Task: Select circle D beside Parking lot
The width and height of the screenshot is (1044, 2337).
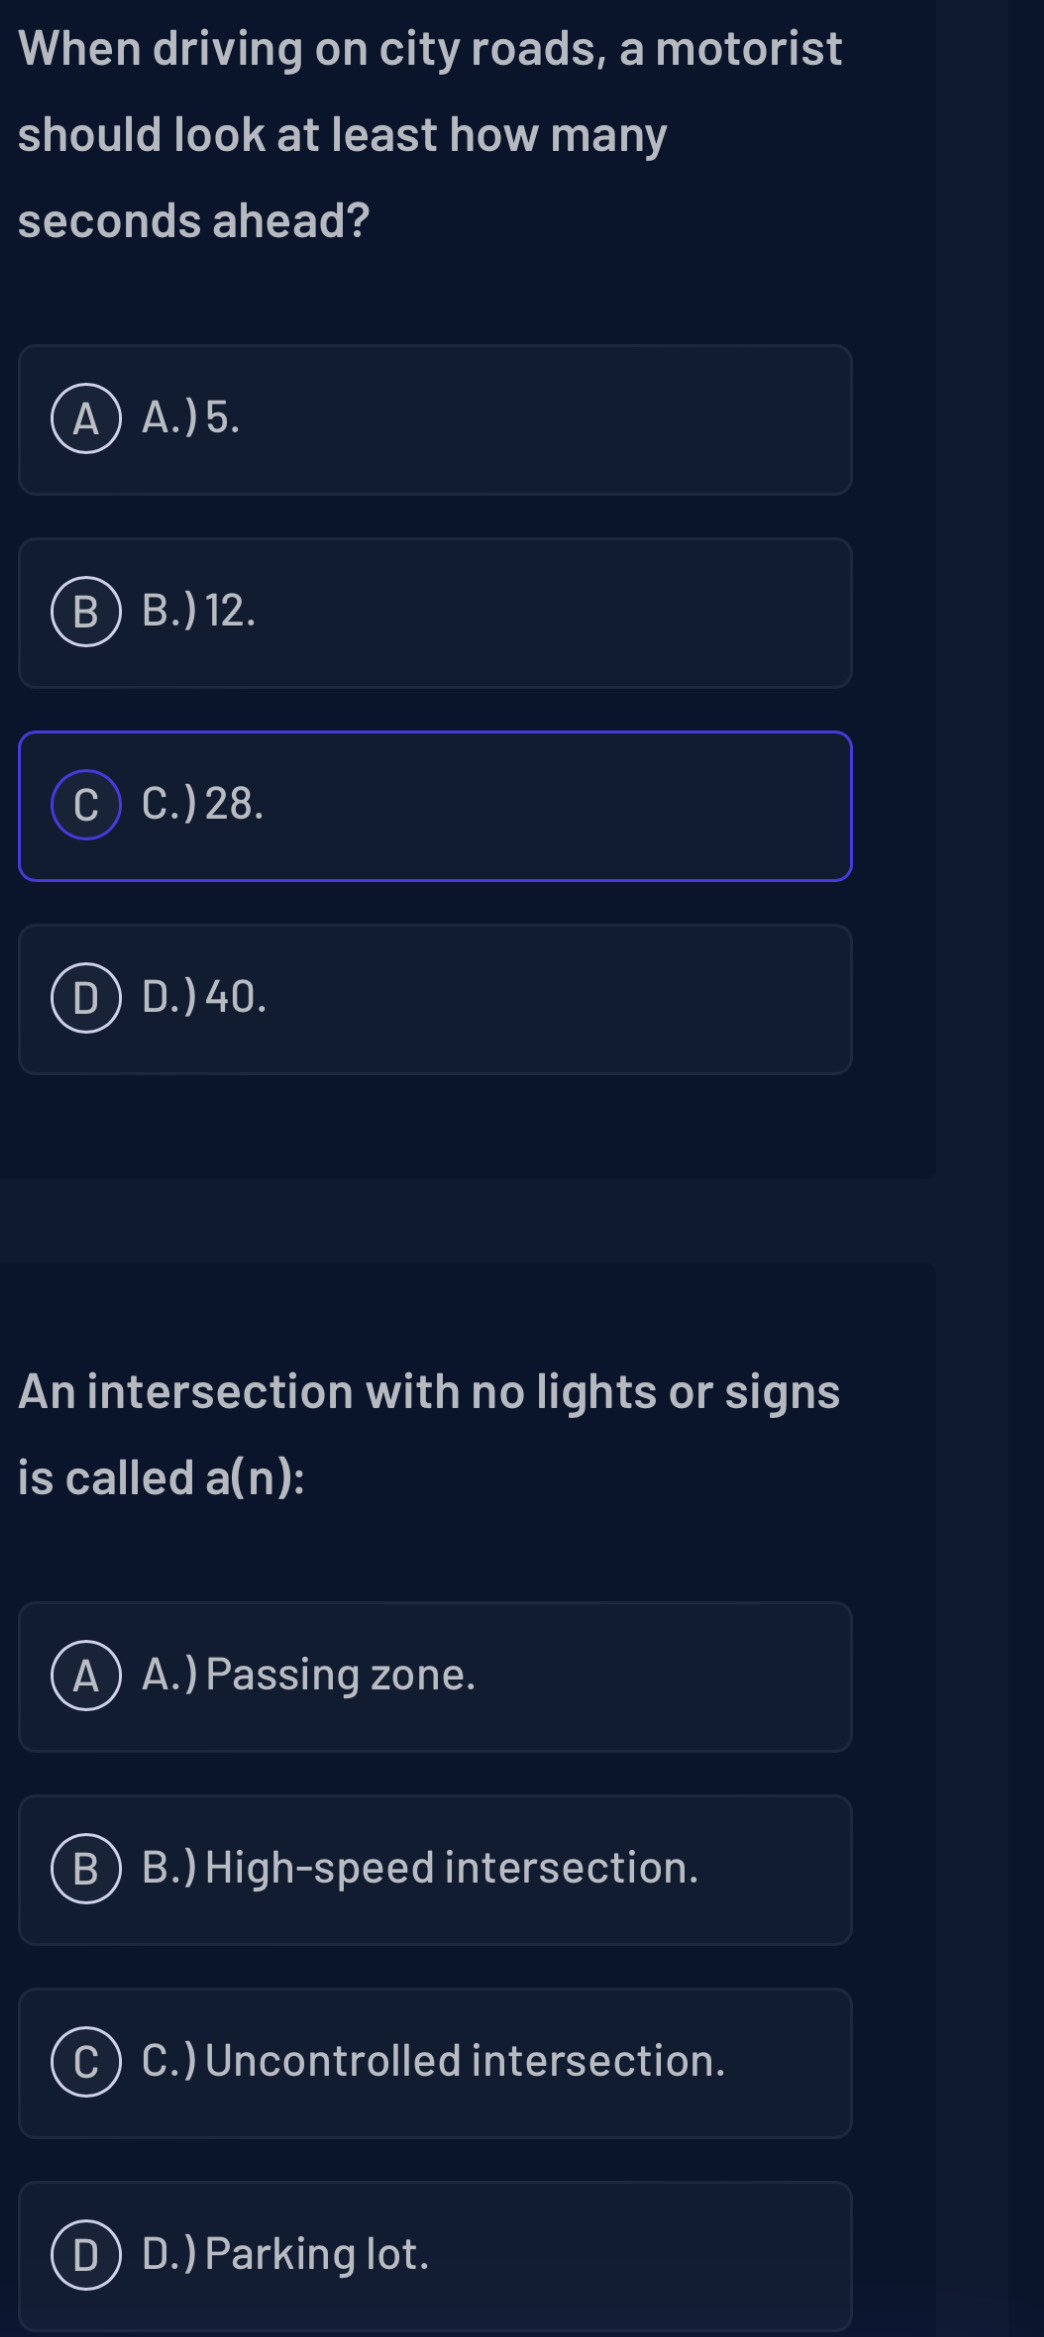Action: pyautogui.click(x=86, y=2255)
